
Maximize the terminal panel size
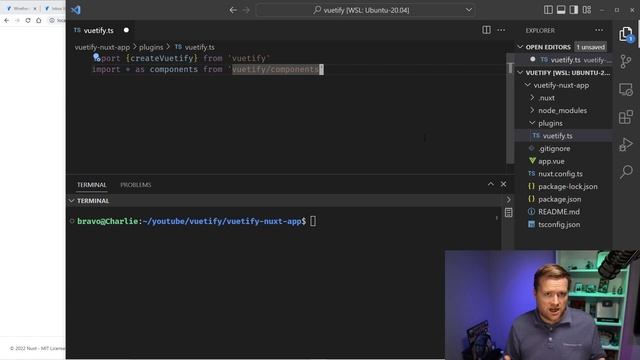click(x=491, y=184)
